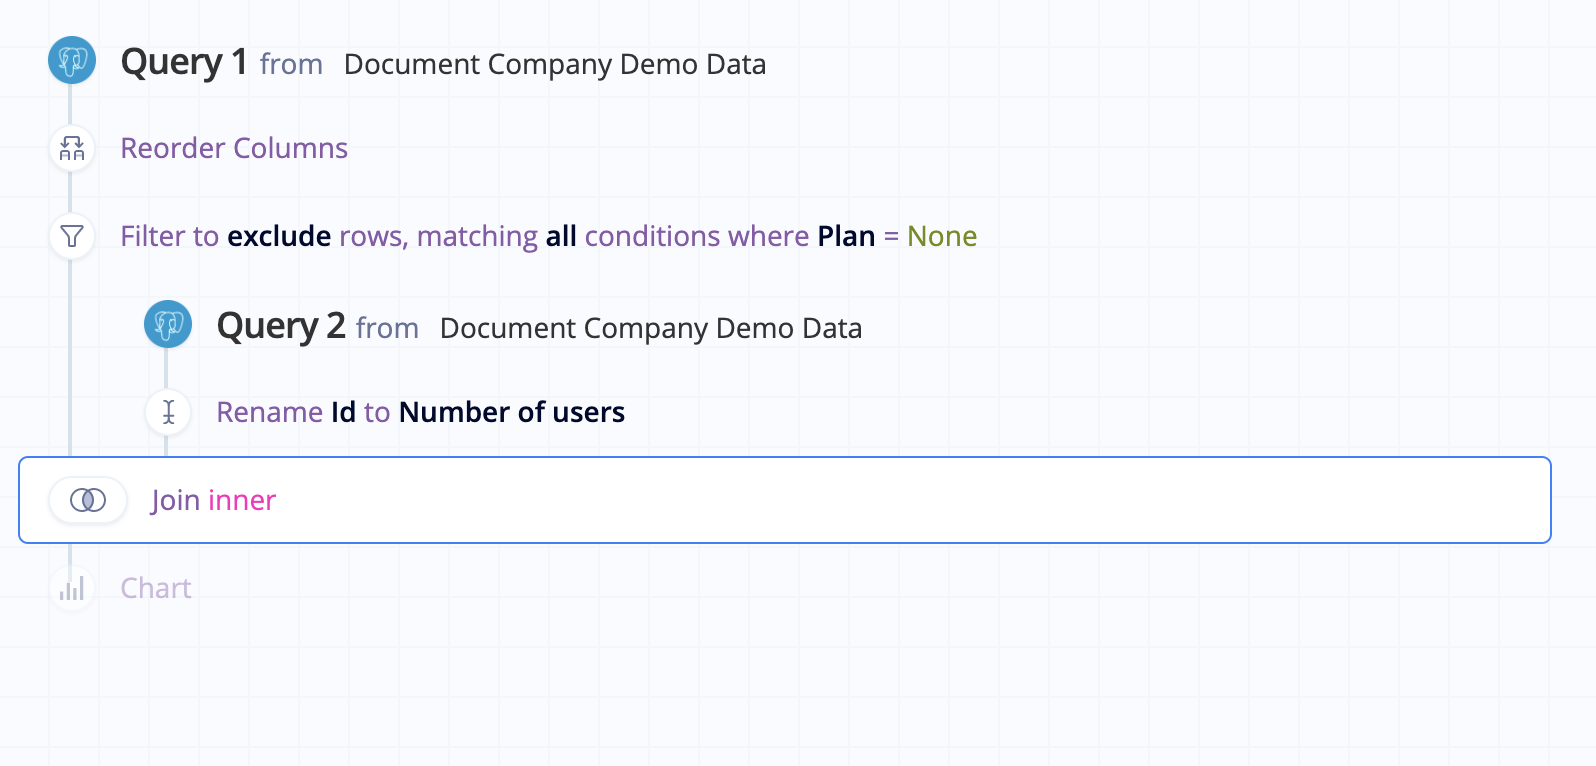This screenshot has width=1596, height=766.
Task: Click the Join overlapping circles icon
Action: pyautogui.click(x=88, y=500)
